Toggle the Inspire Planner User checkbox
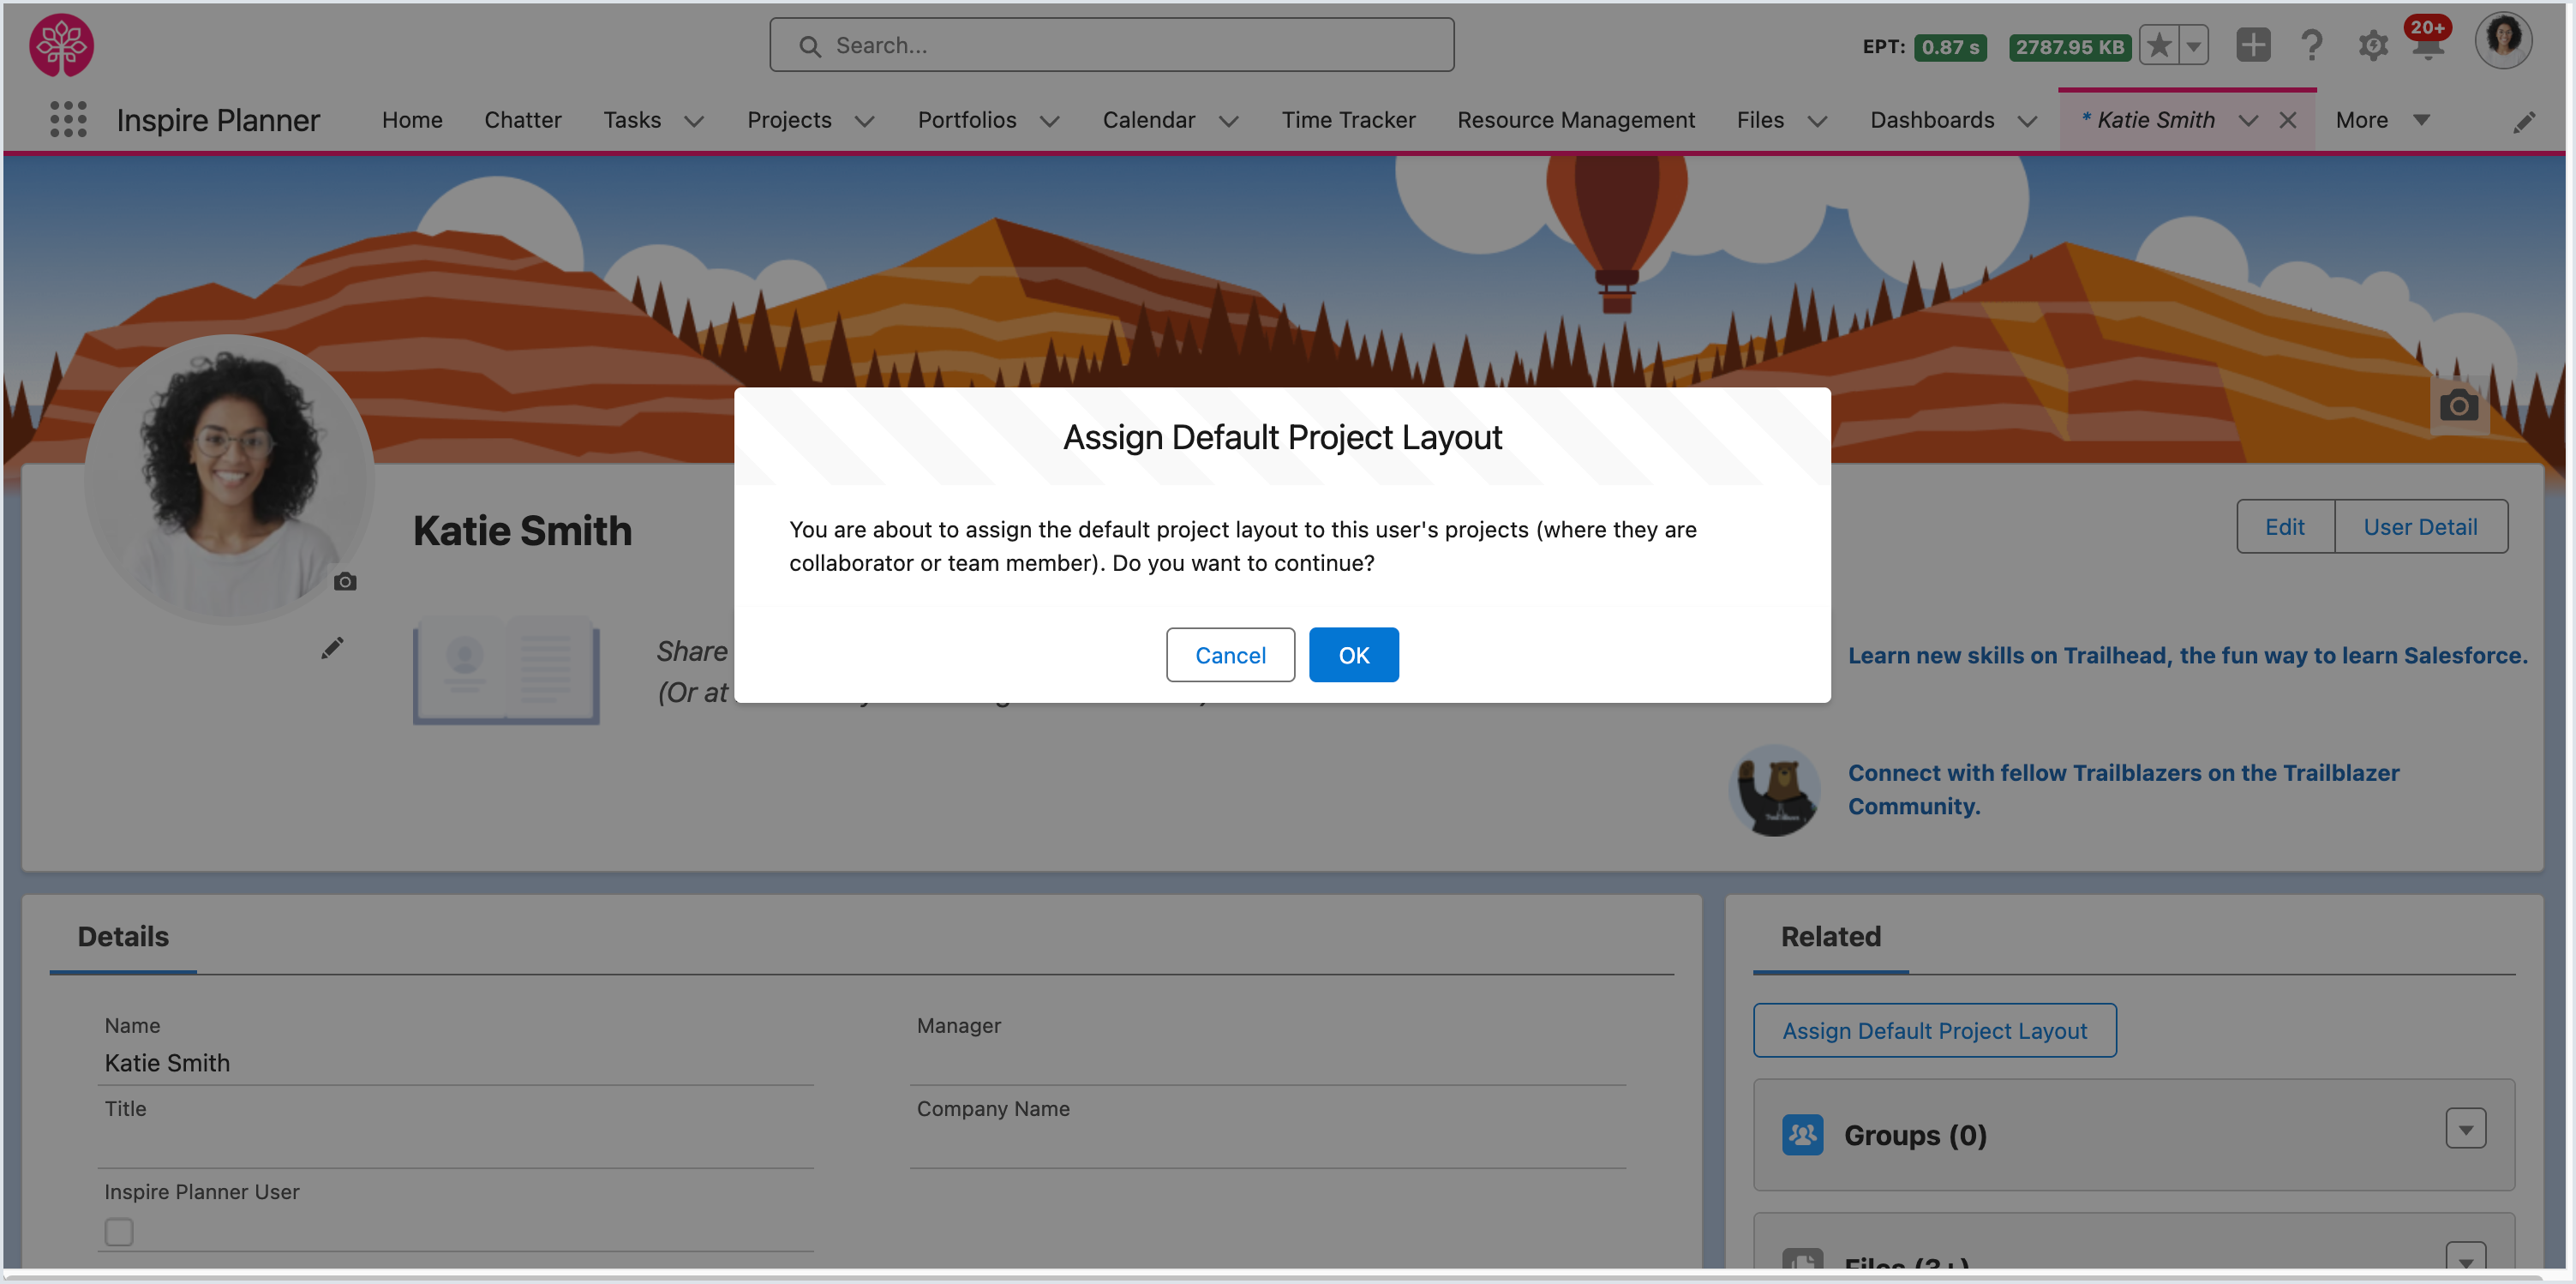Screen dimensions: 2576x1284 [x=119, y=1231]
